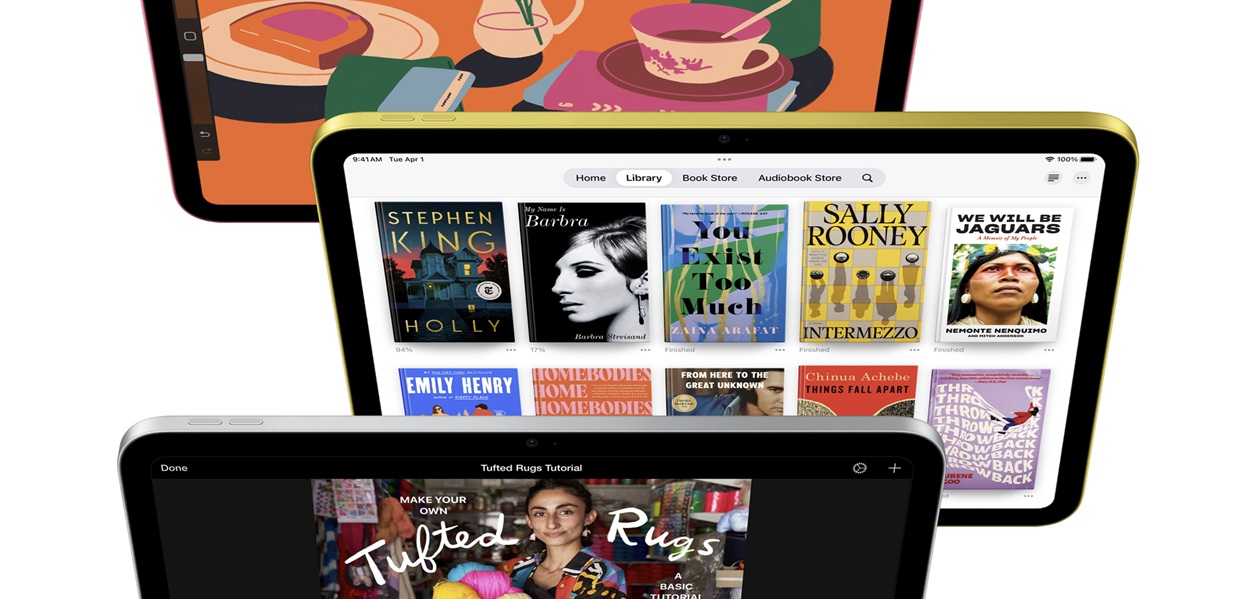Click the 94% progress label under Holly
This screenshot has width=1250, height=599.
coord(404,350)
